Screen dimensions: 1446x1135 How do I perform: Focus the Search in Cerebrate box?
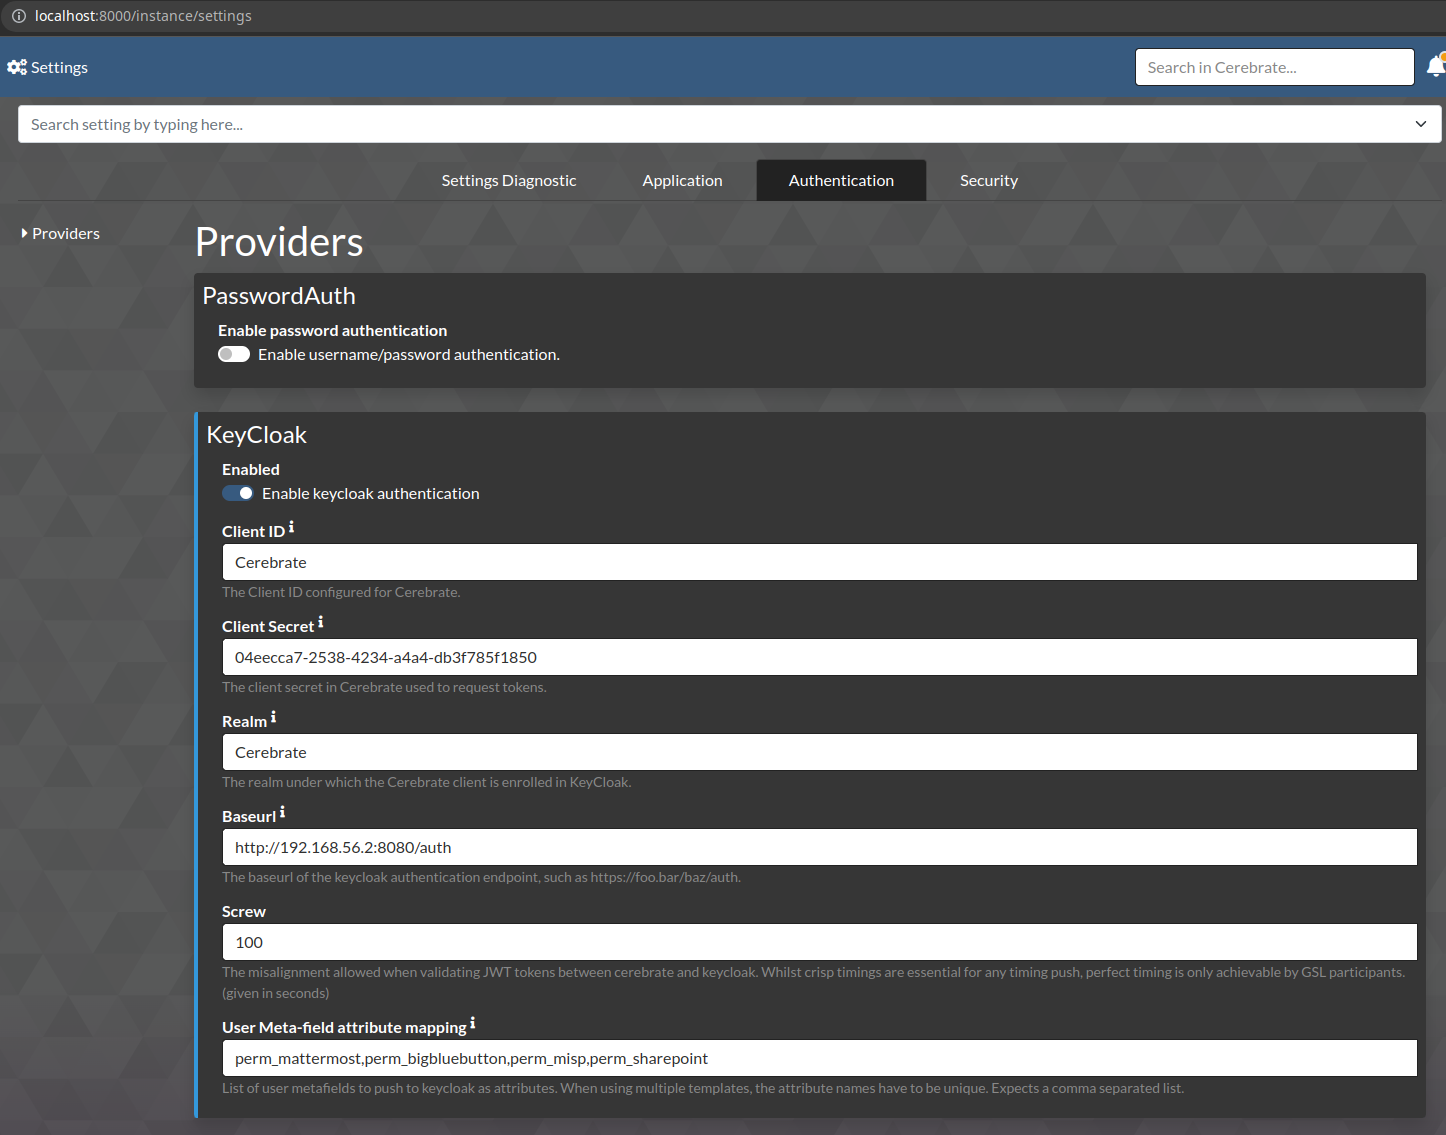click(1274, 67)
